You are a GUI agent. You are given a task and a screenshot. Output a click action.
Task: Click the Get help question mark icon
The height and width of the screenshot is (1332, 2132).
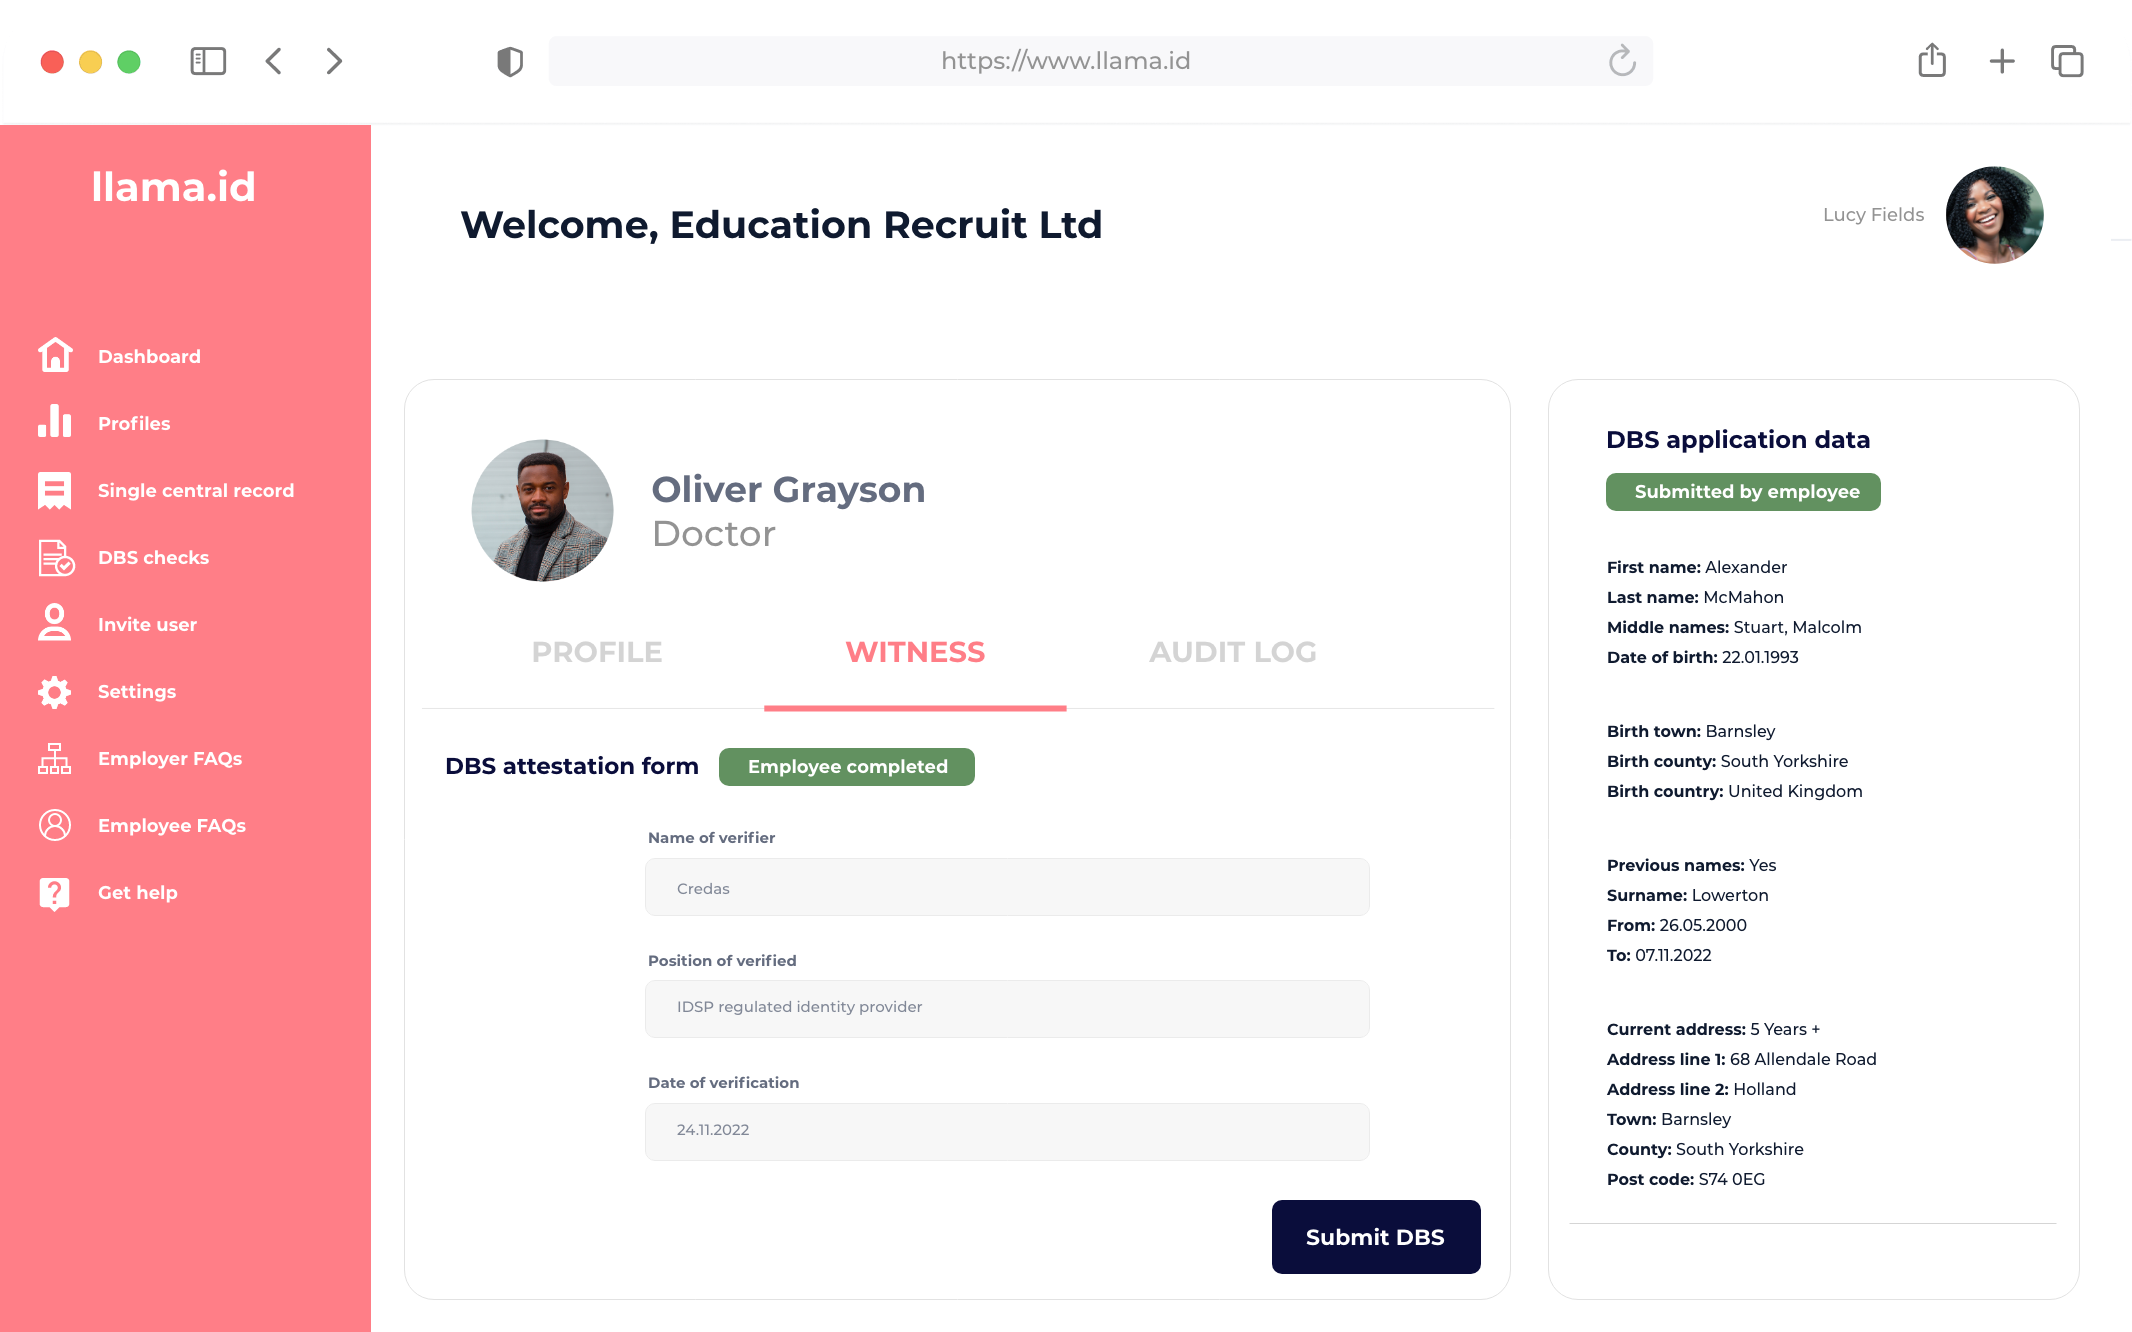[54, 892]
